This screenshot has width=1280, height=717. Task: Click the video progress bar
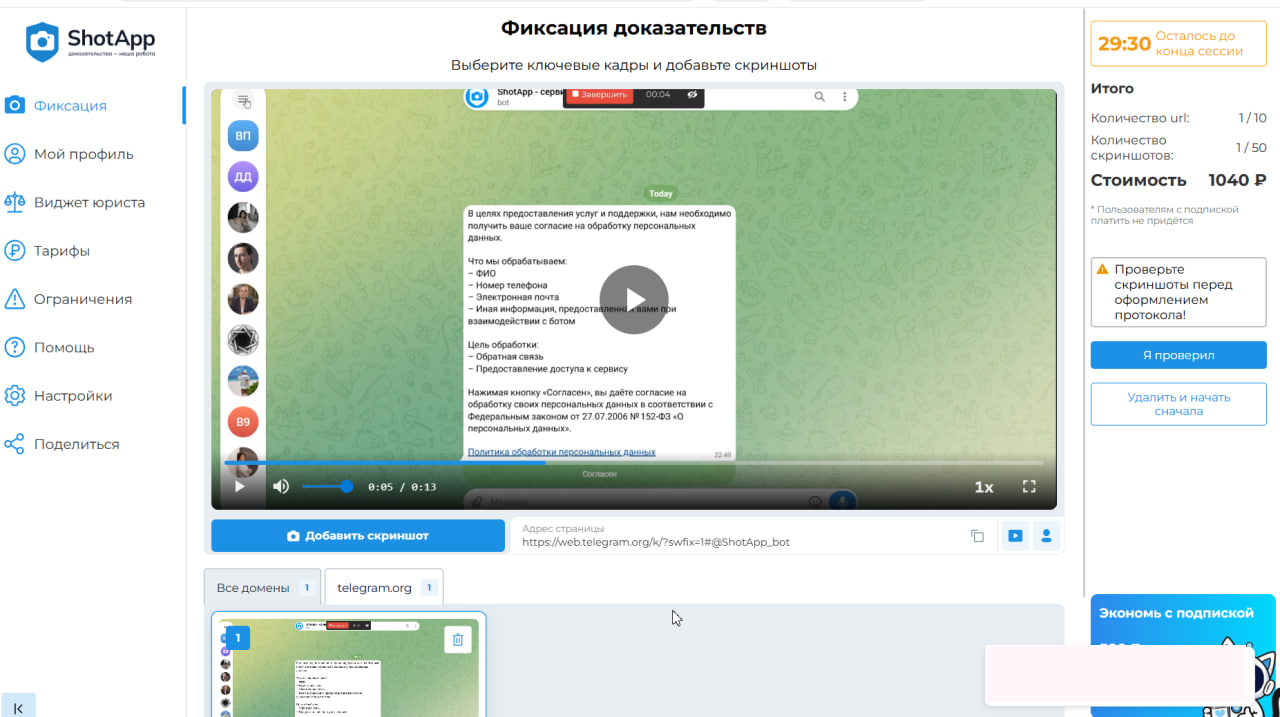pos(634,463)
